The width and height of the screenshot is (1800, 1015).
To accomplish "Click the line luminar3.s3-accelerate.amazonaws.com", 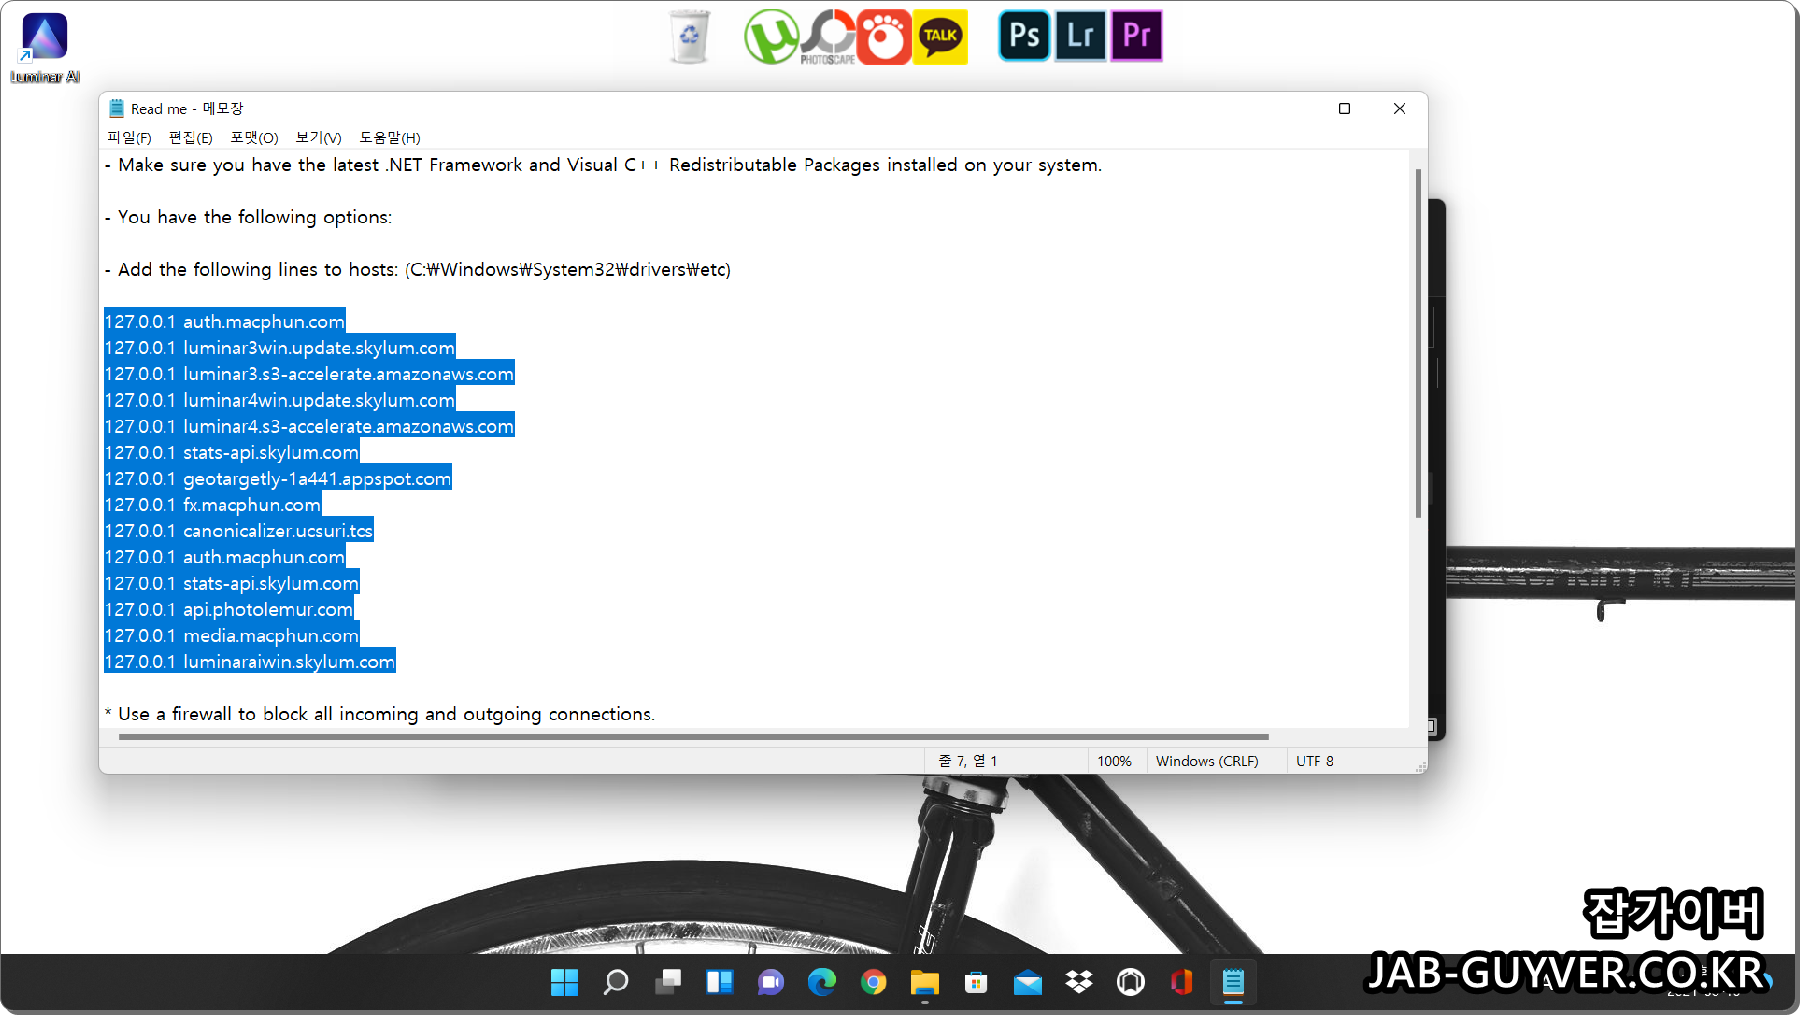I will click(x=309, y=373).
